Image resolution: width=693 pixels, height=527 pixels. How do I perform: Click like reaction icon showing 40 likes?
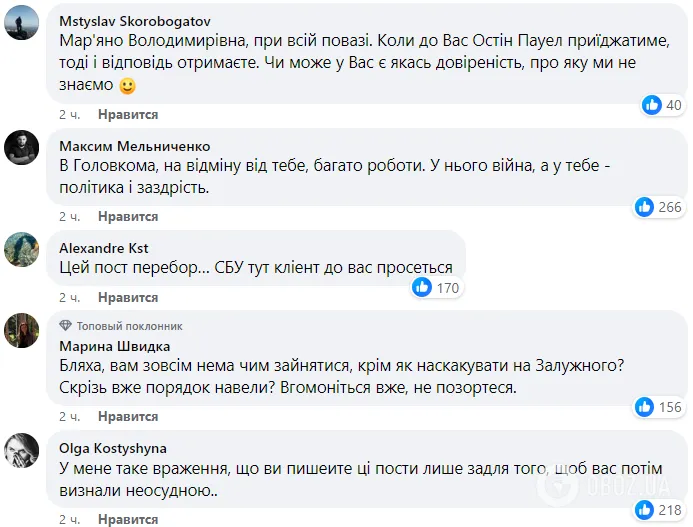652,105
